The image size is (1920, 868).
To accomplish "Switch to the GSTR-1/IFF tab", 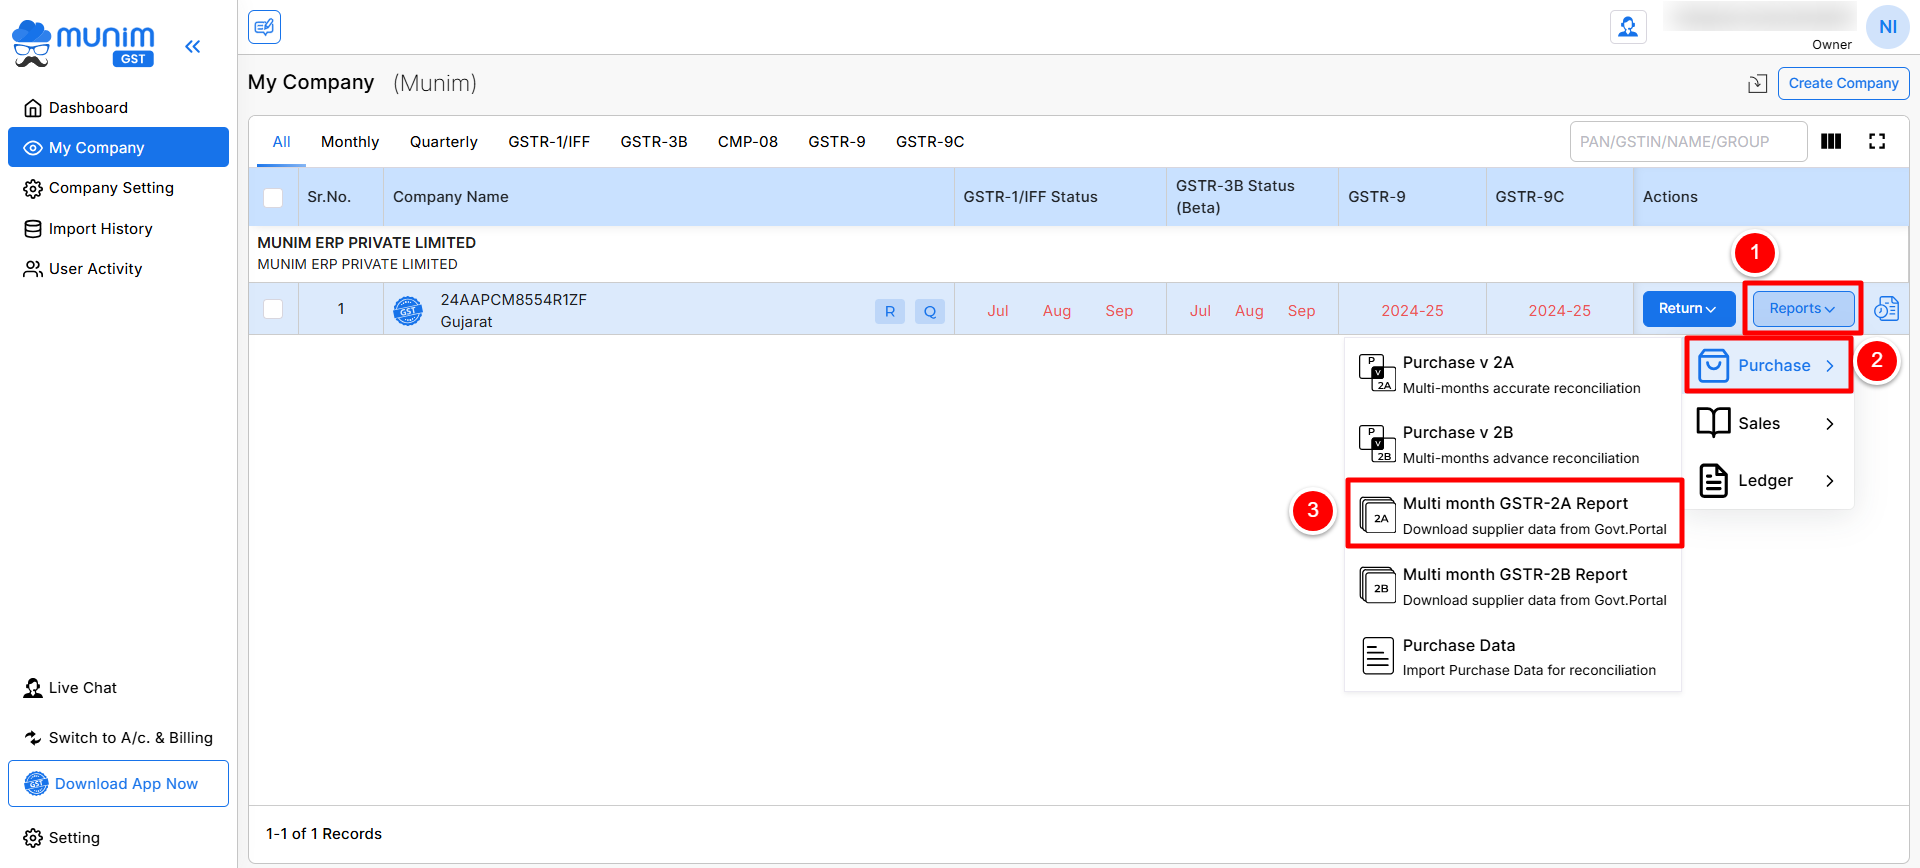I will pyautogui.click(x=549, y=142).
